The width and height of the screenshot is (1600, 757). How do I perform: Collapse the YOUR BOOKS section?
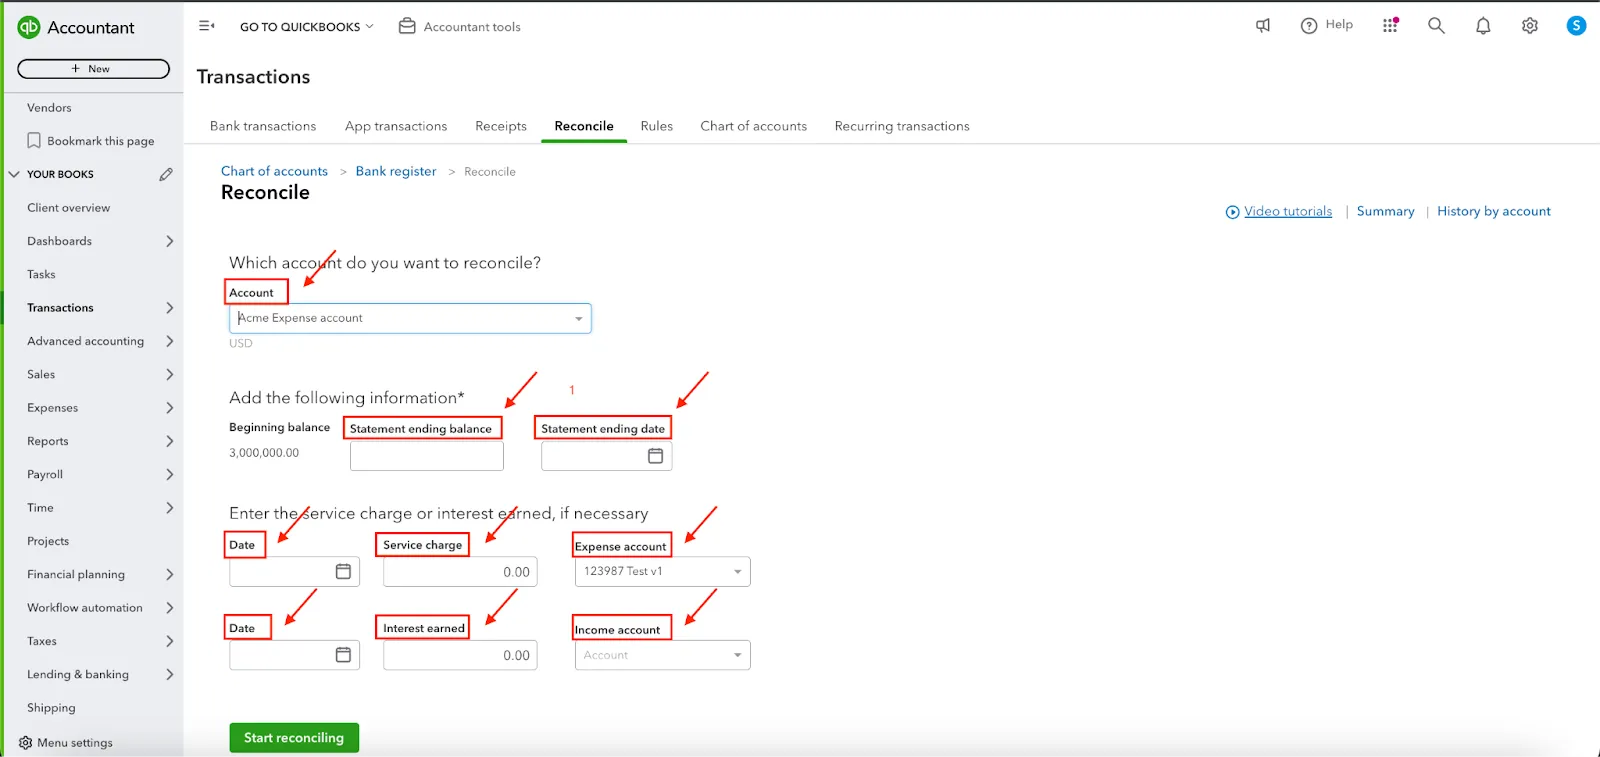(x=14, y=174)
